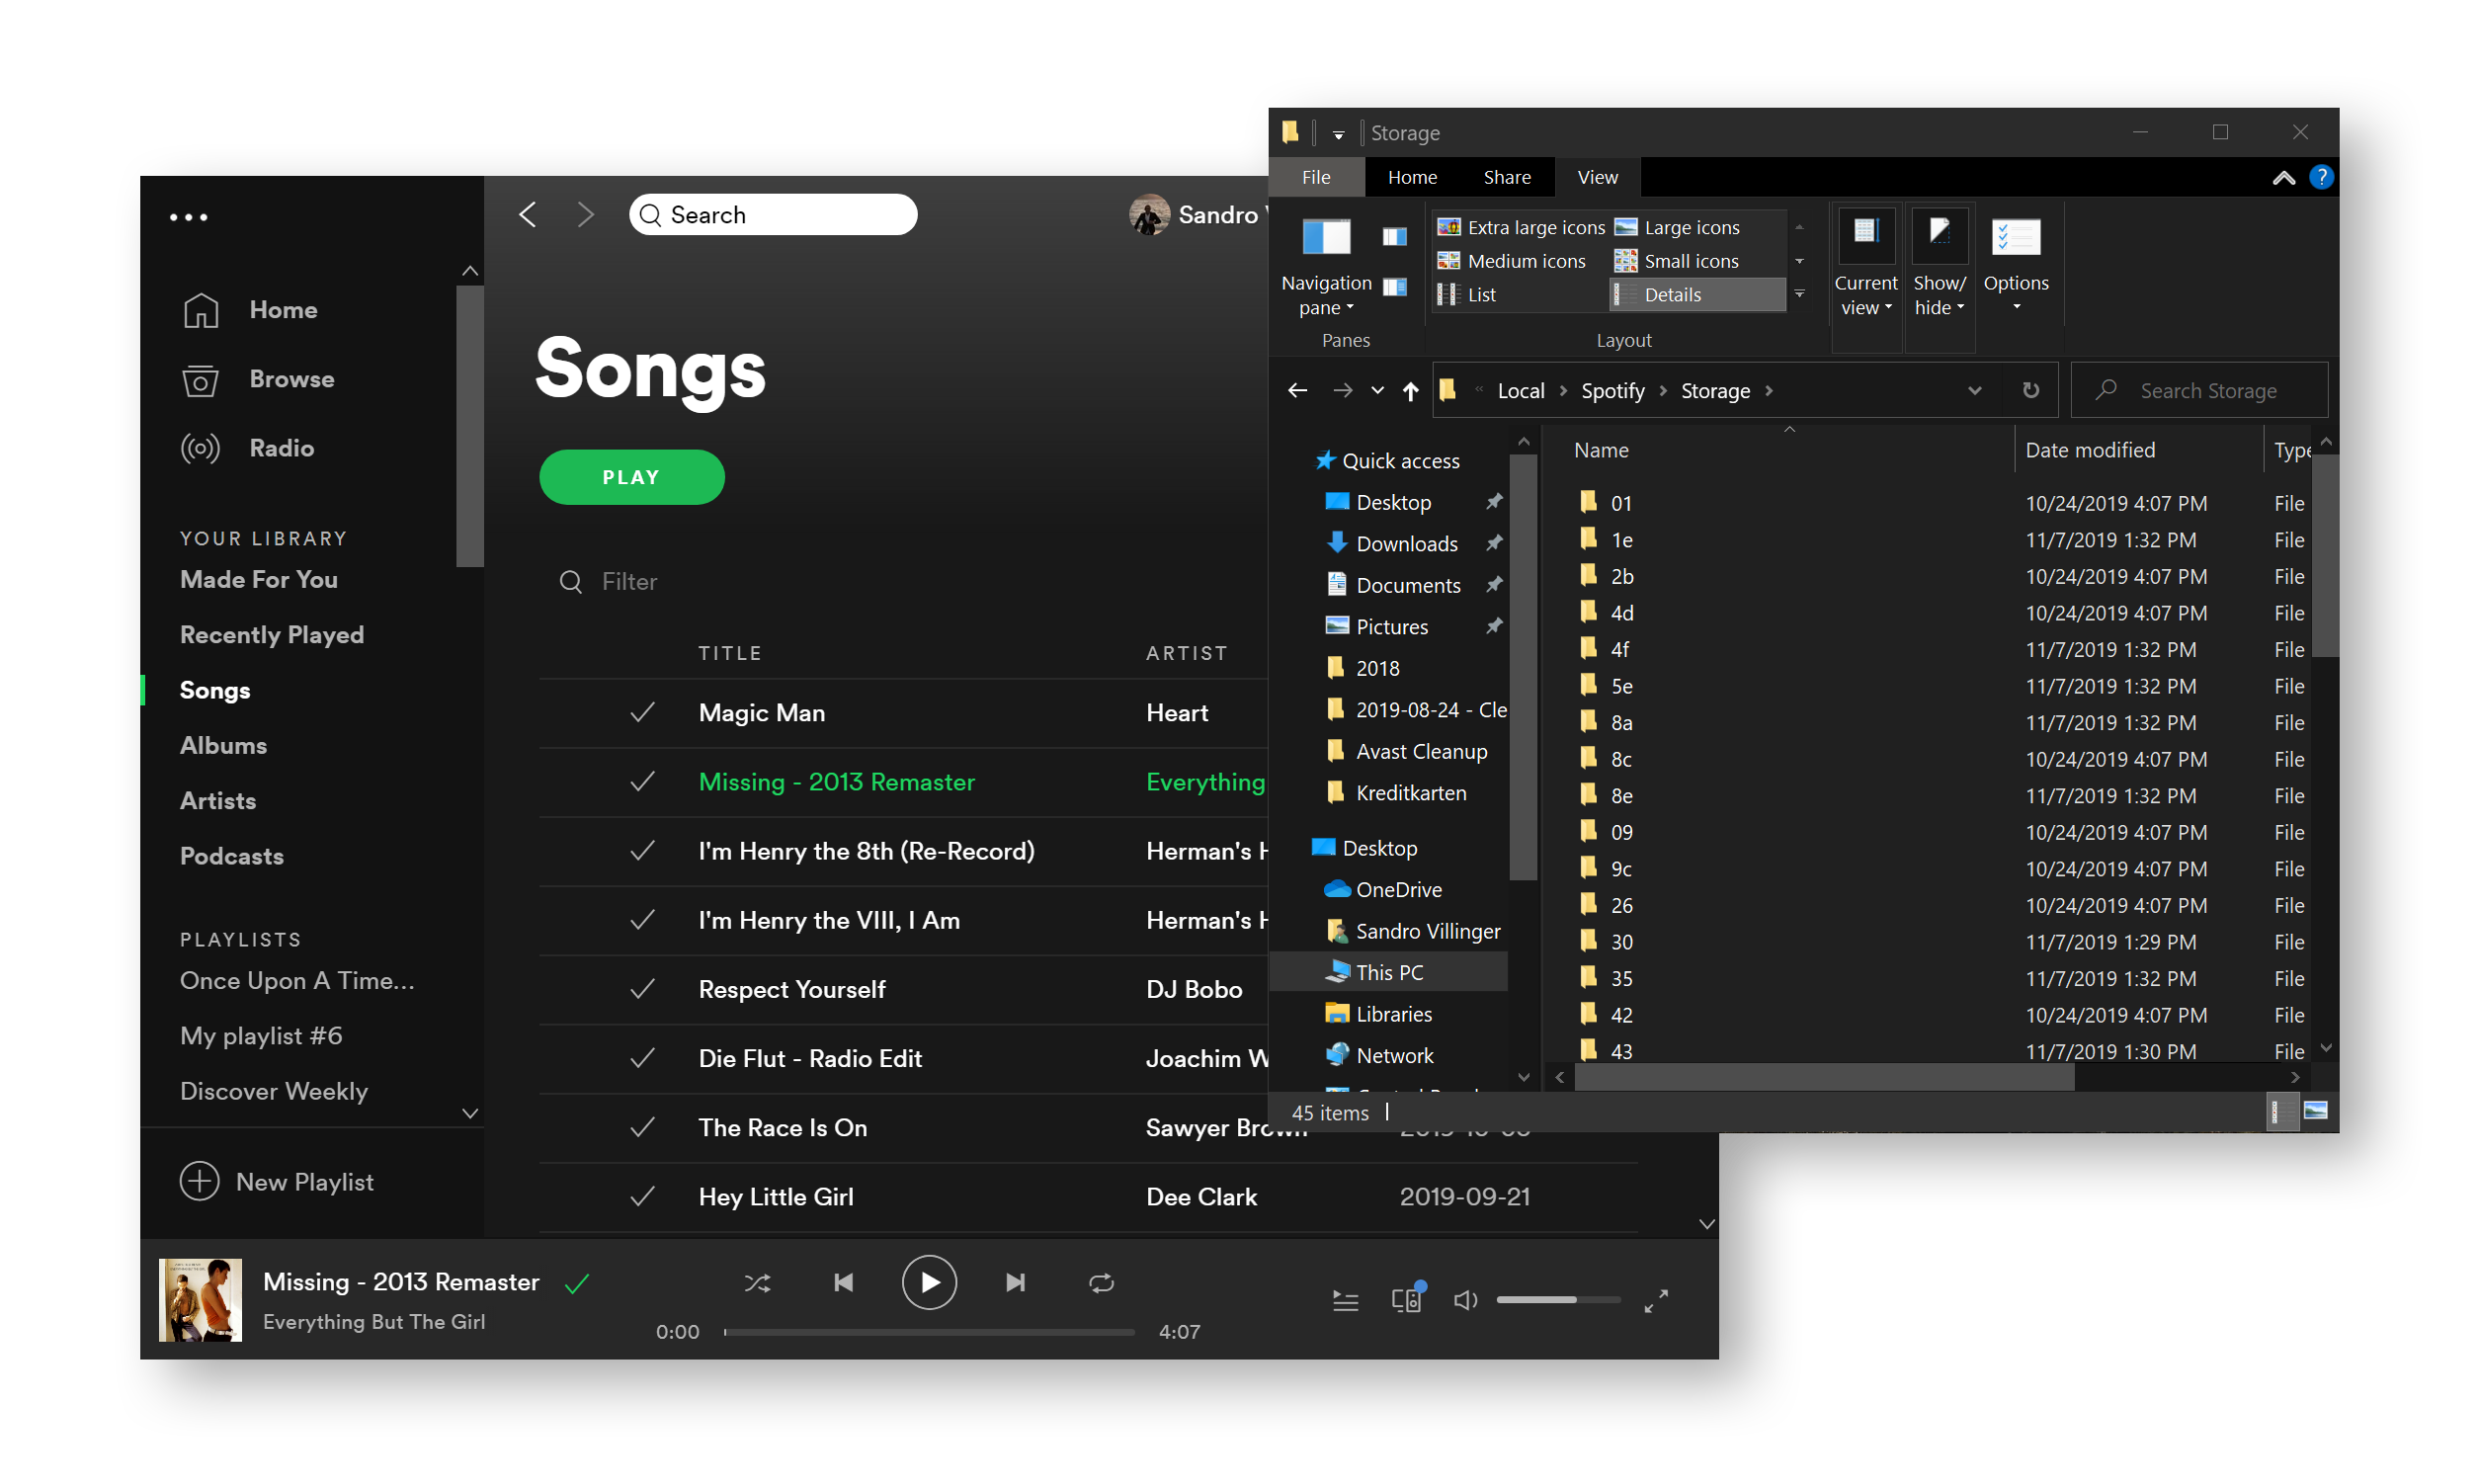Switch to Home ribbon tab

[1412, 177]
